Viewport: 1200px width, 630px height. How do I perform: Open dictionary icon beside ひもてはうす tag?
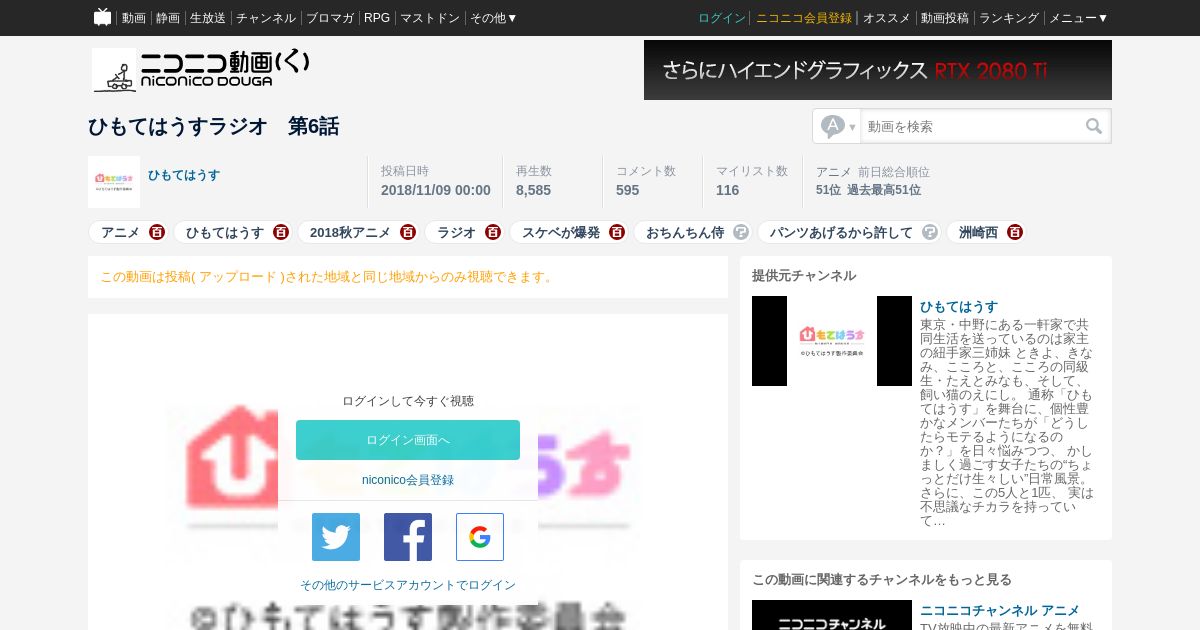(281, 232)
